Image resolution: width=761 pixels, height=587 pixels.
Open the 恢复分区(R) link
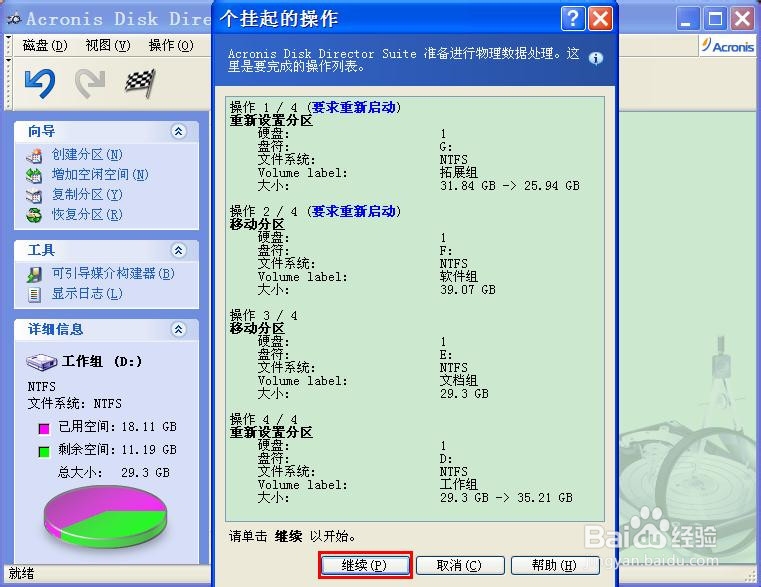tap(87, 215)
